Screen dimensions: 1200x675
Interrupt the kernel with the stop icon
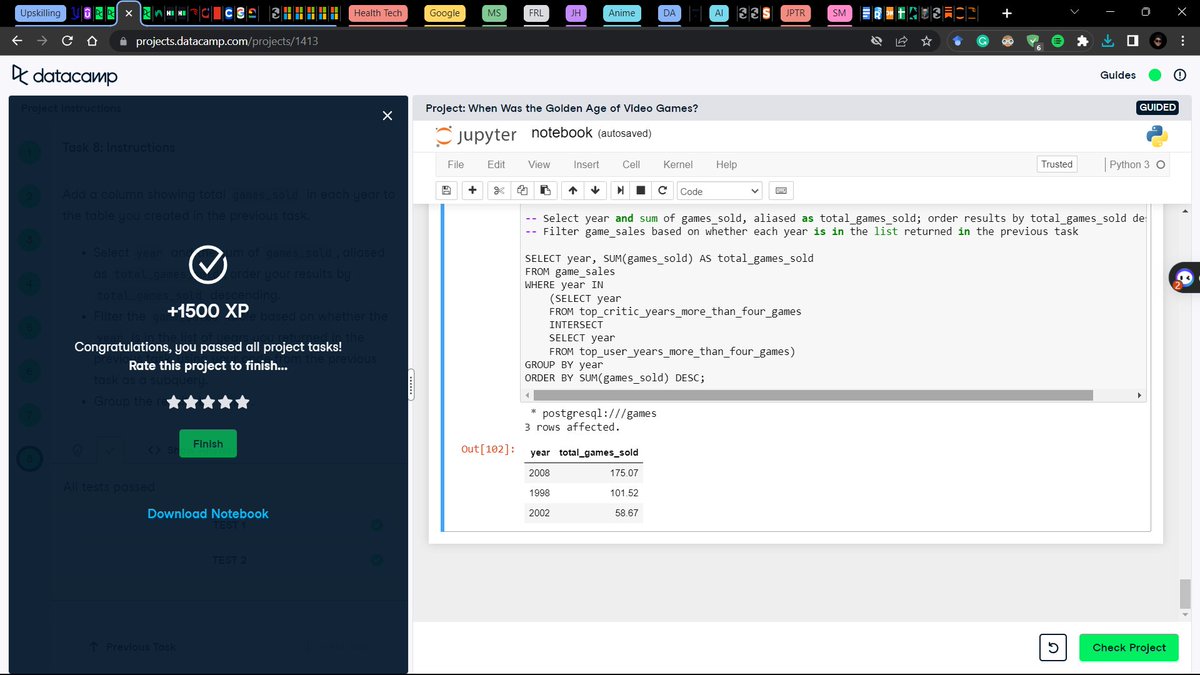coord(641,190)
